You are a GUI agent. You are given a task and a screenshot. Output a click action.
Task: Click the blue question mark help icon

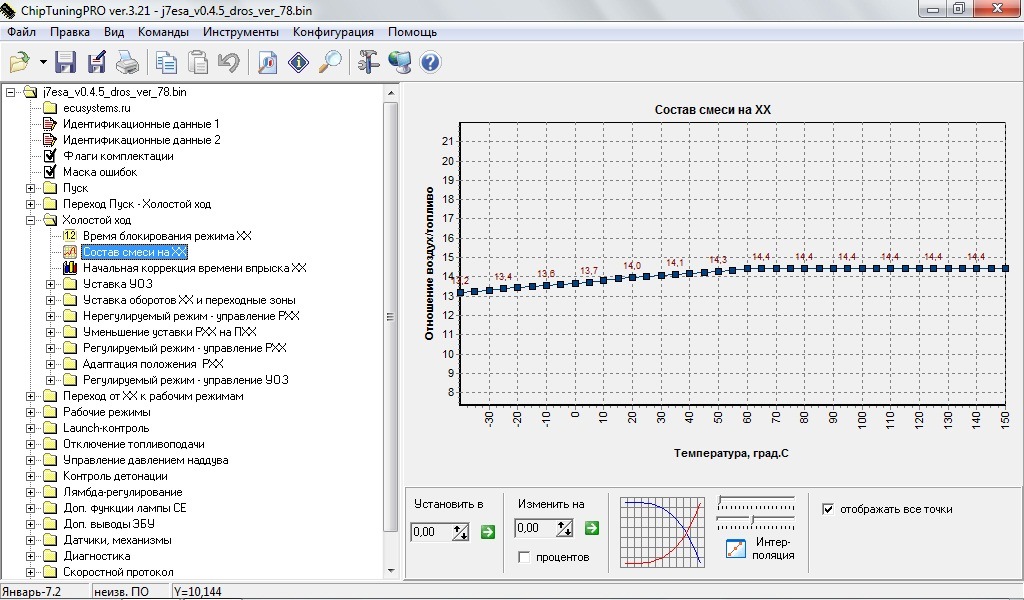pyautogui.click(x=430, y=63)
